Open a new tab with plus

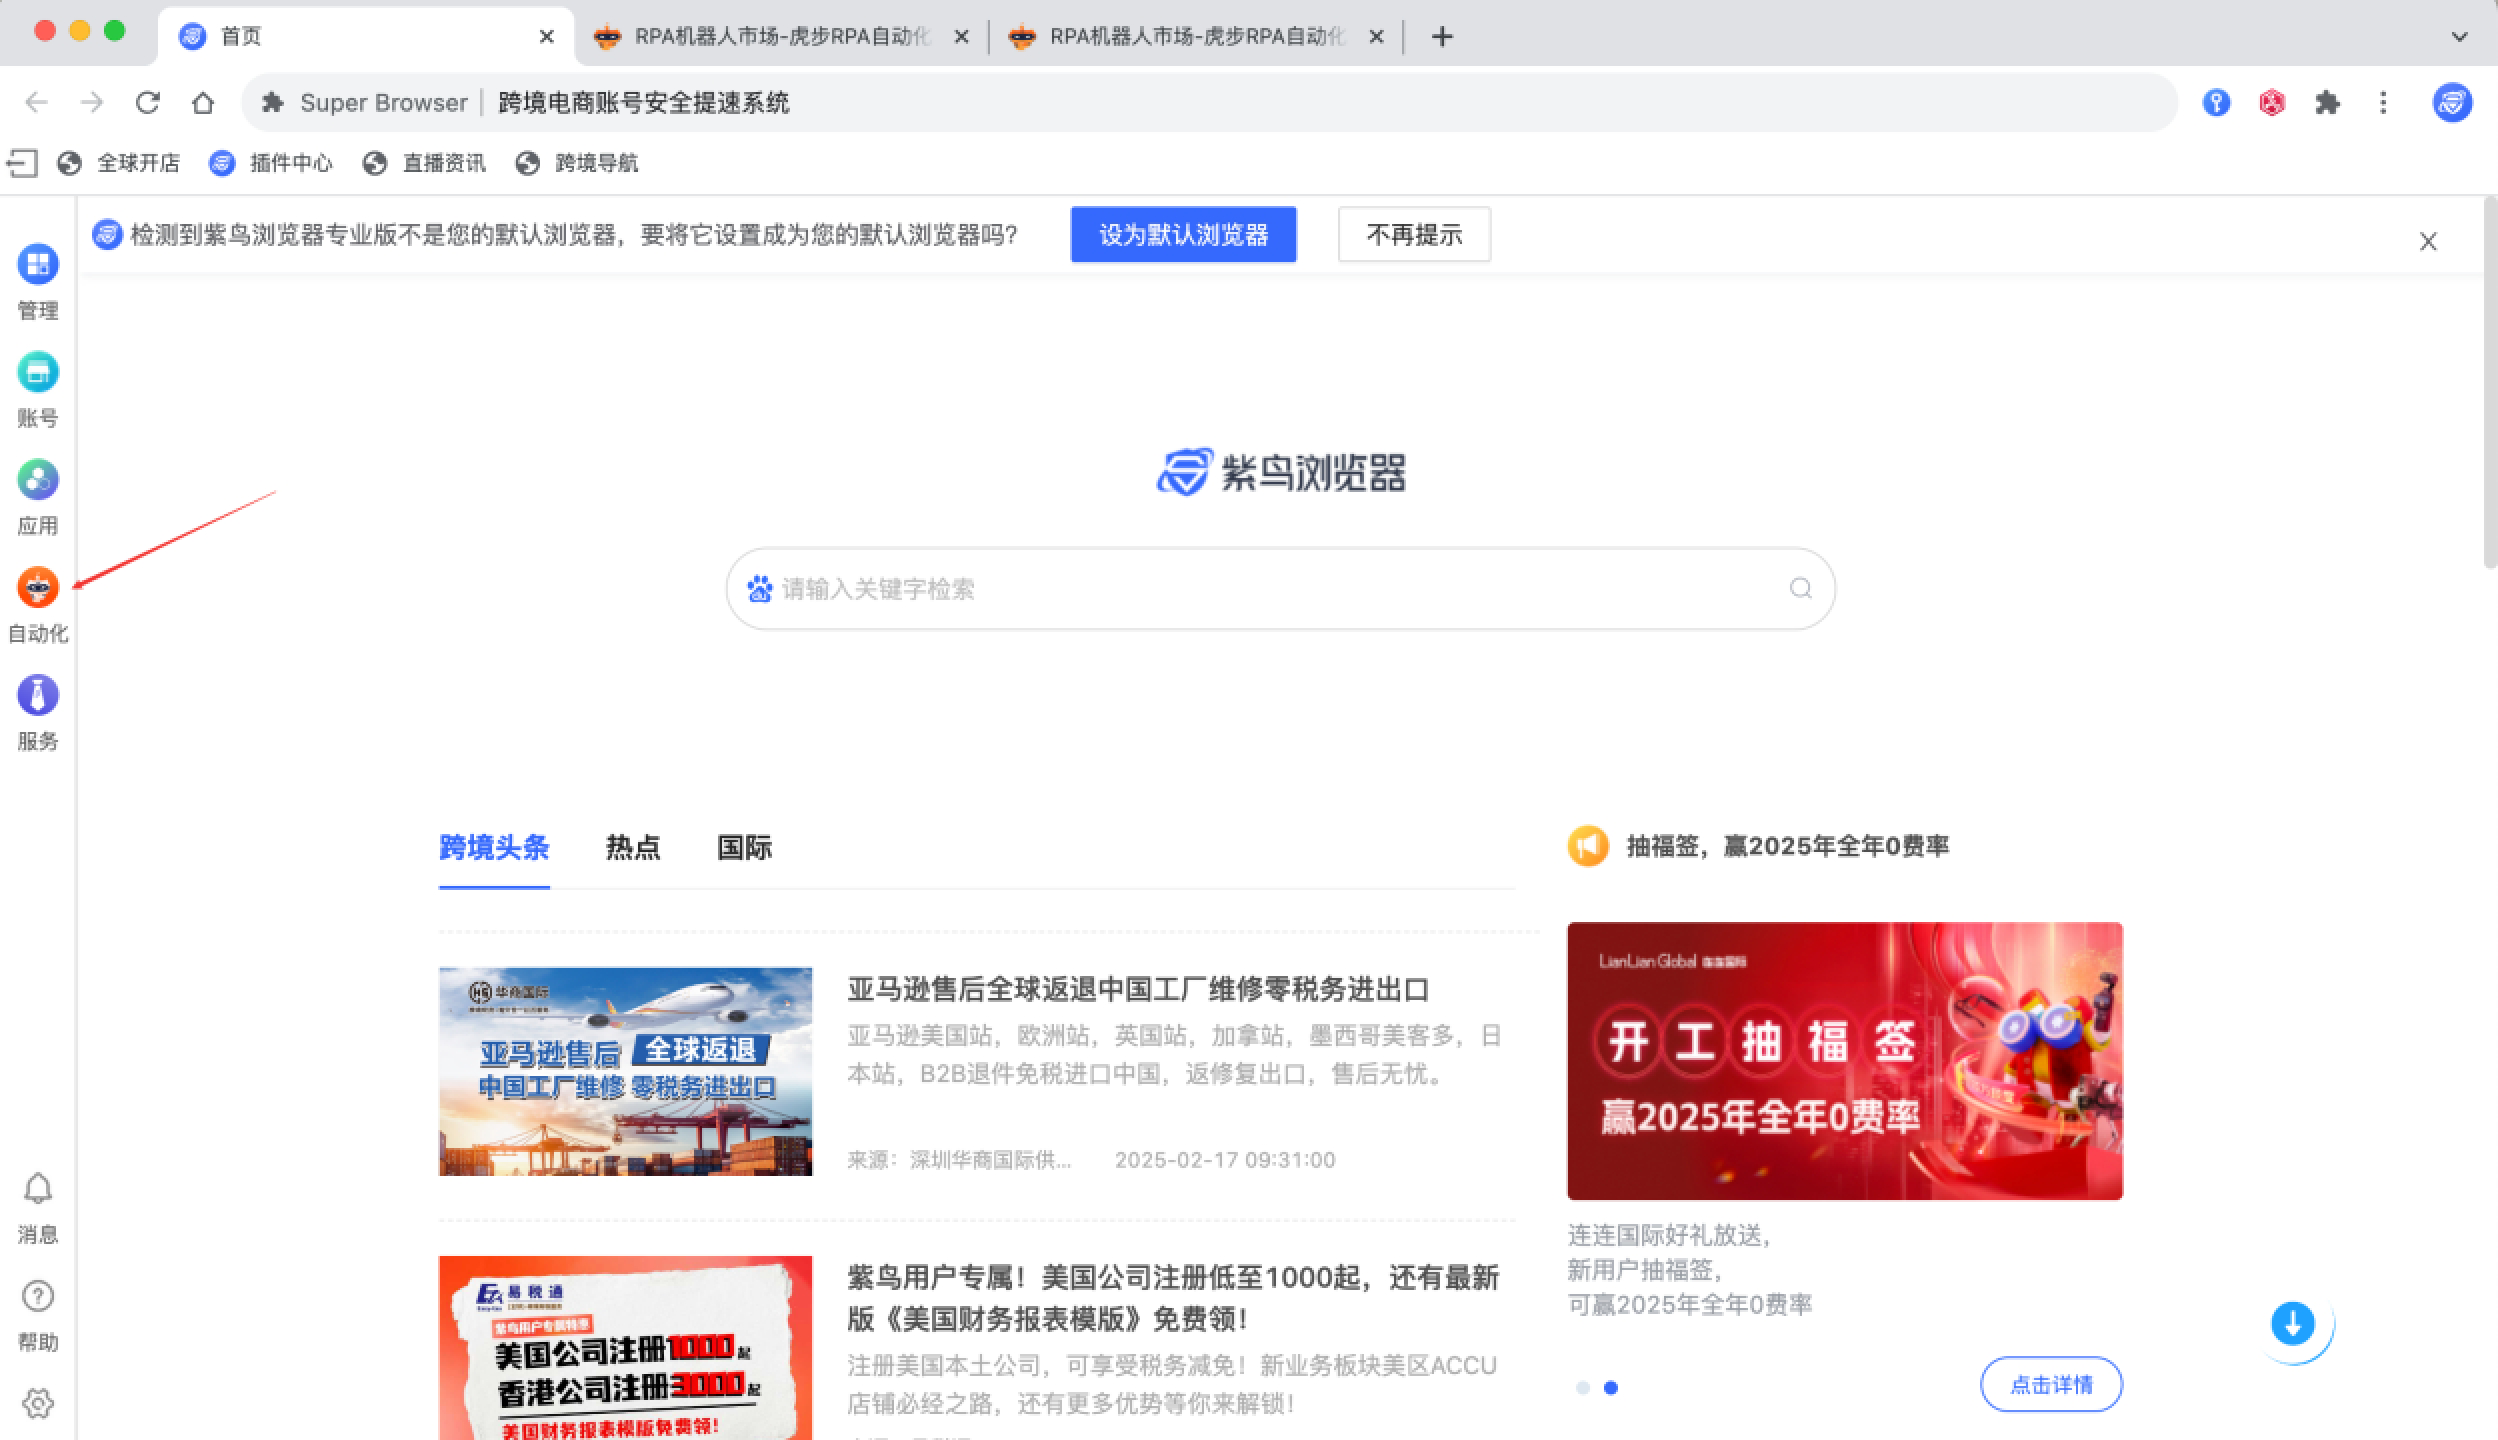[x=1442, y=37]
